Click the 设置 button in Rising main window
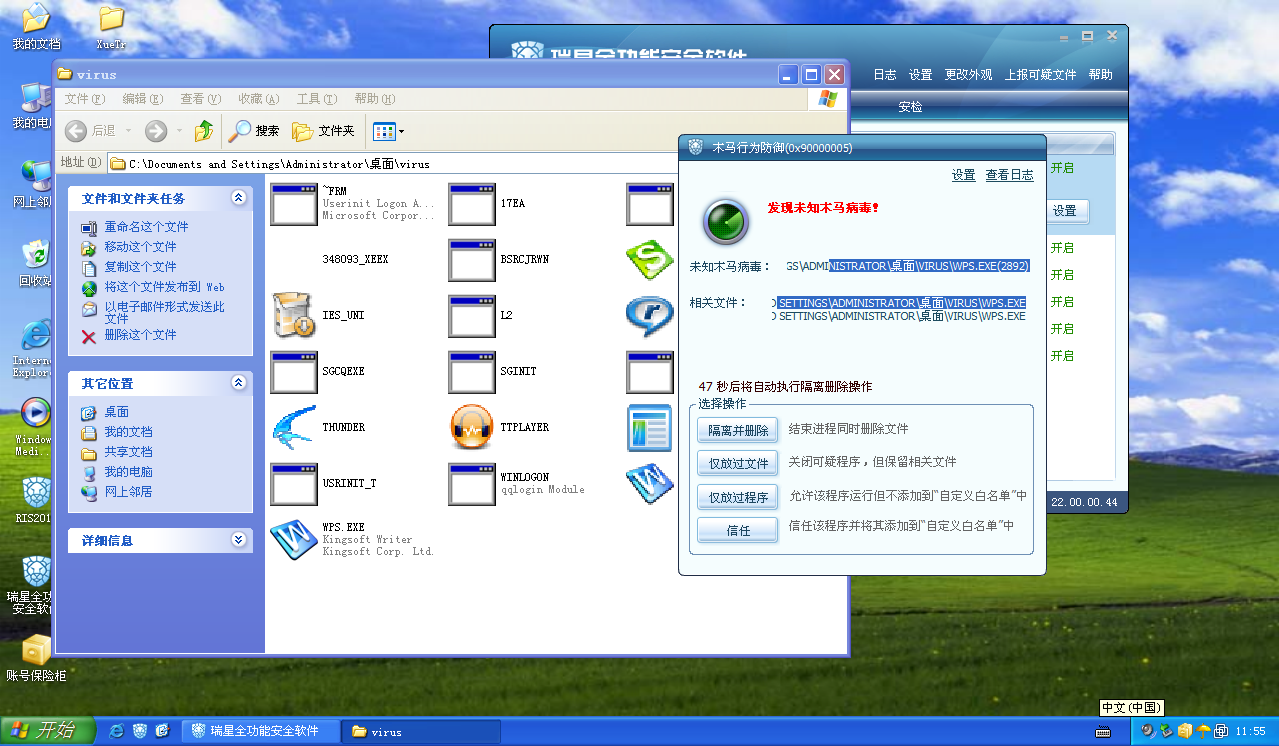This screenshot has width=1279, height=746. pyautogui.click(x=1065, y=211)
